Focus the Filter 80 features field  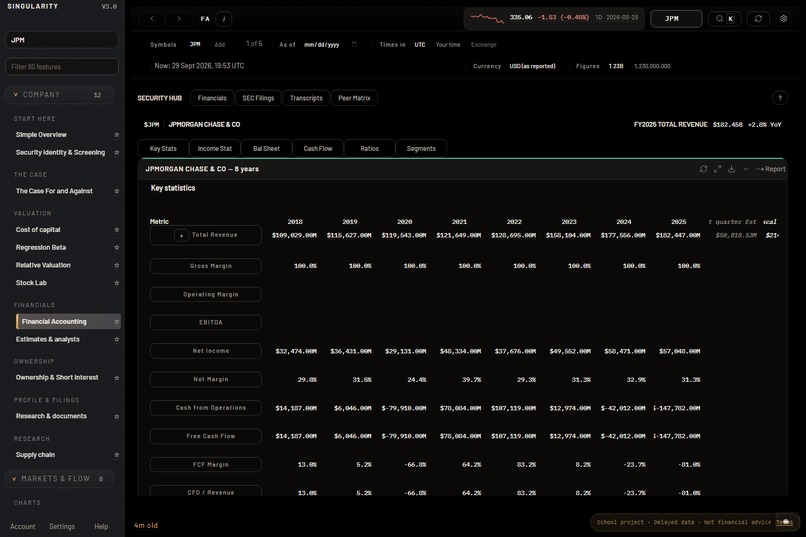pos(62,67)
